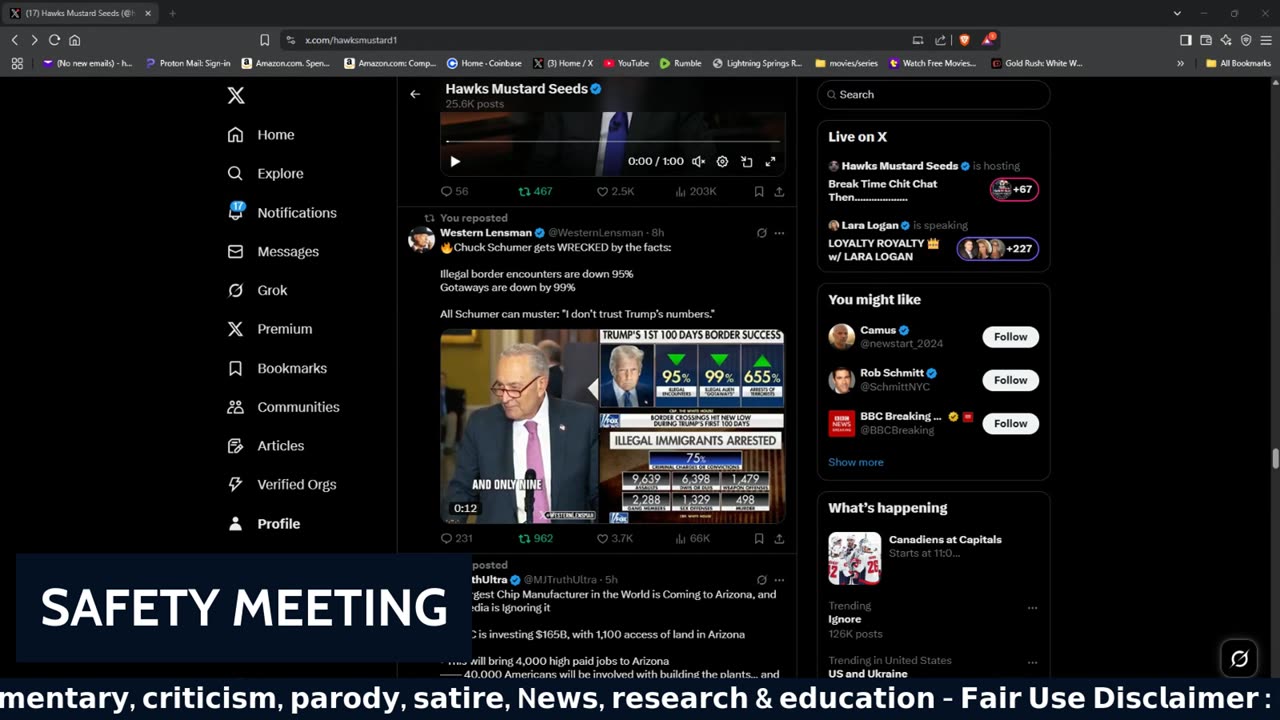Open more options on MJTruthUltra post

(779, 580)
